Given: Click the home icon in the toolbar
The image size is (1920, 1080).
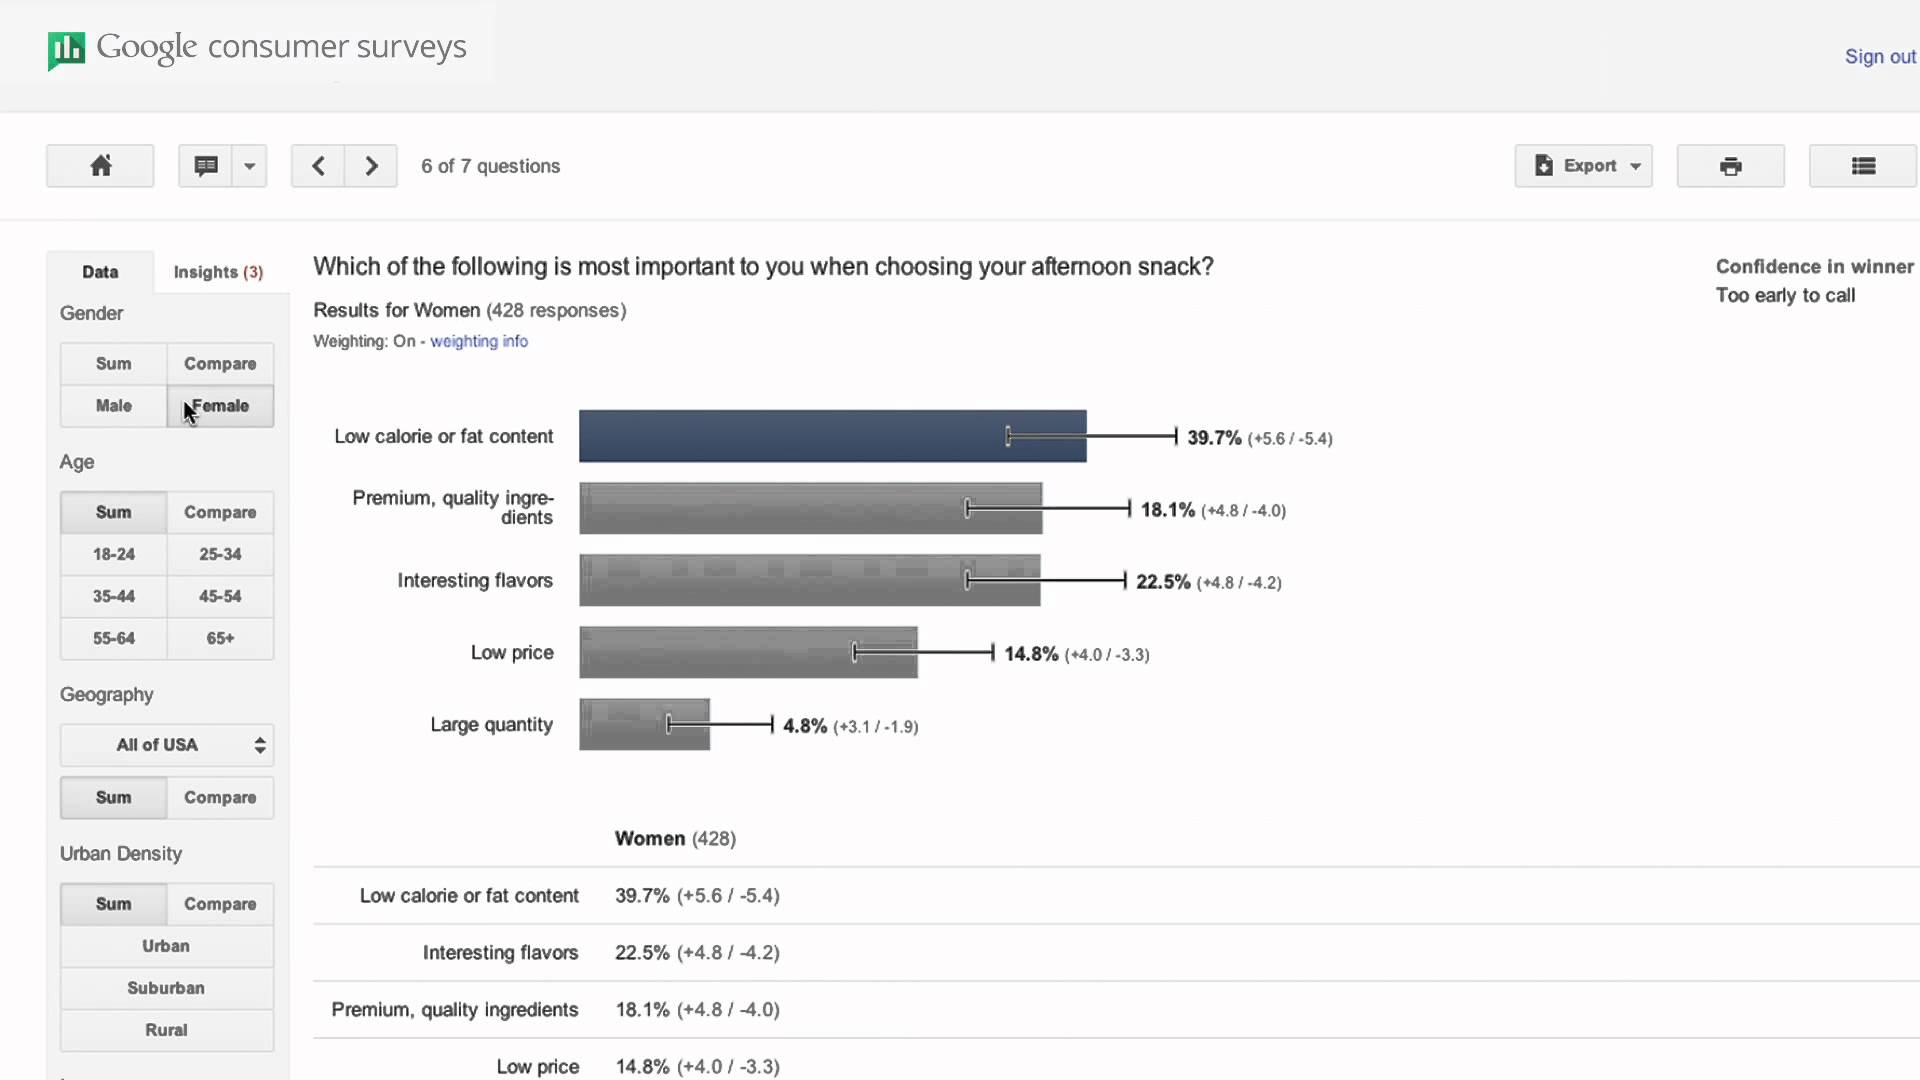Looking at the screenshot, I should point(99,165).
